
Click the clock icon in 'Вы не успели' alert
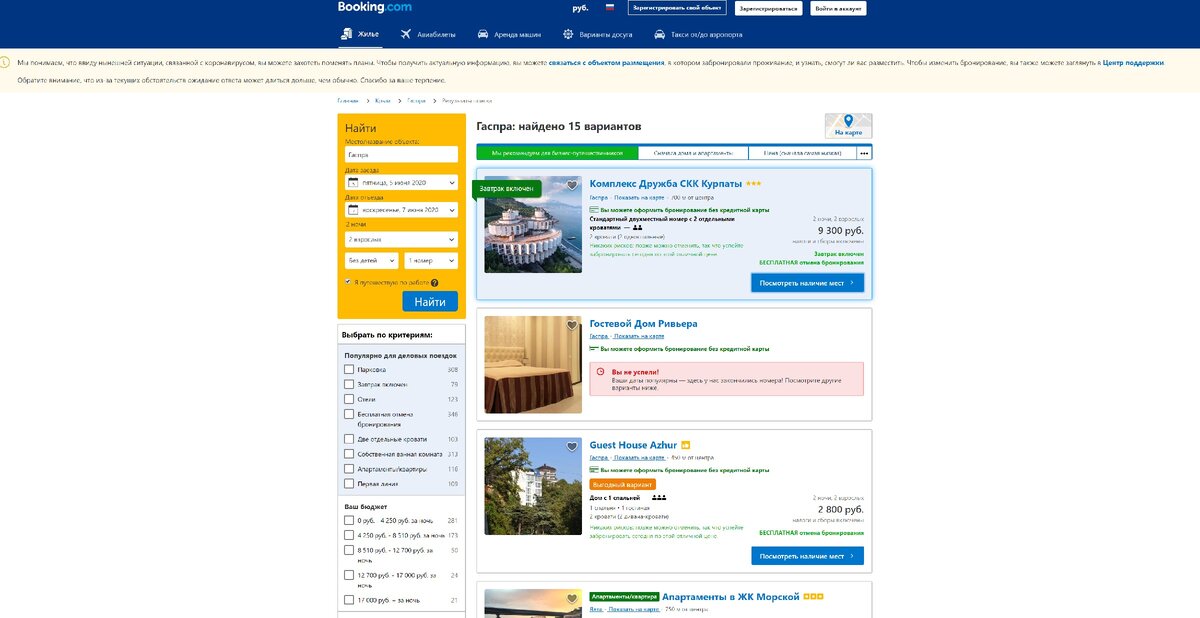[602, 372]
